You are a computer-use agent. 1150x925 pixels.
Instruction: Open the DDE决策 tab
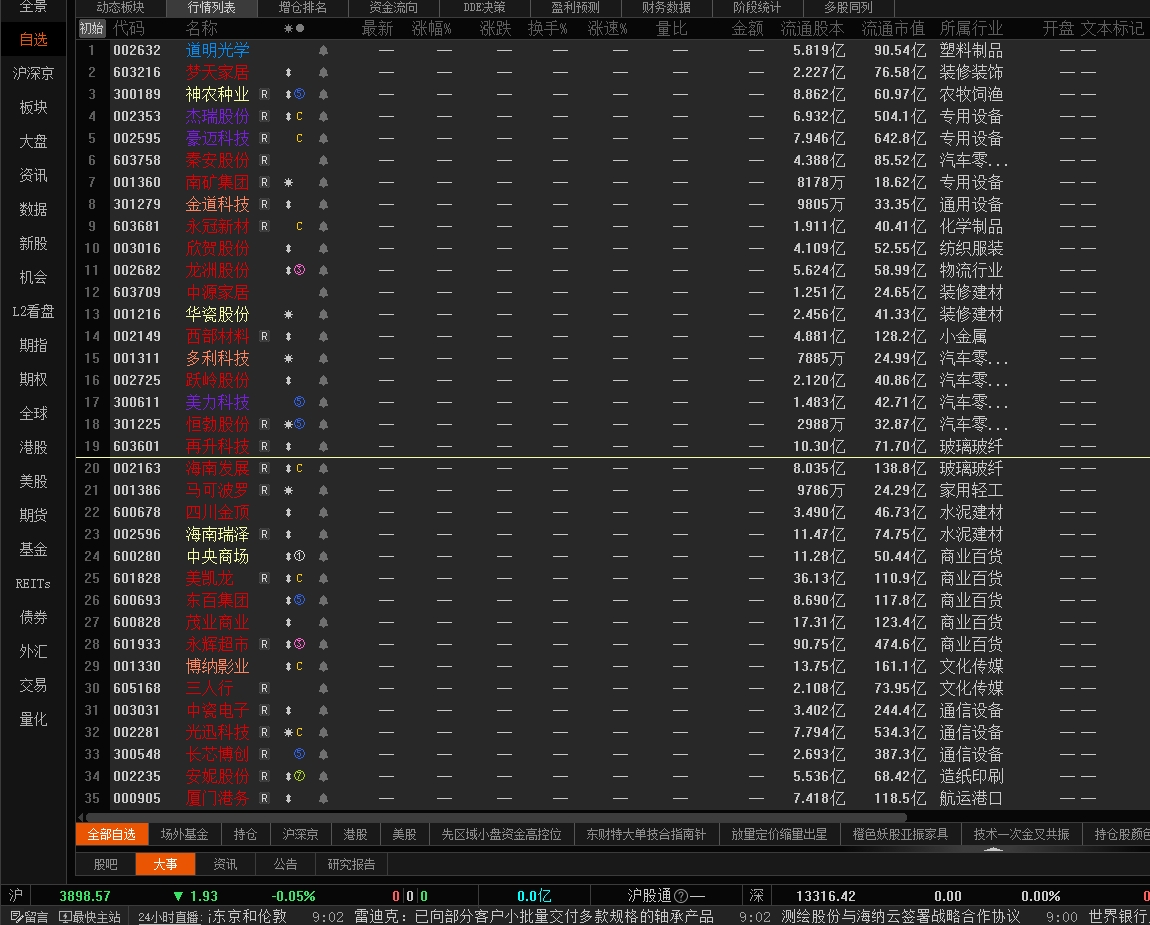485,8
